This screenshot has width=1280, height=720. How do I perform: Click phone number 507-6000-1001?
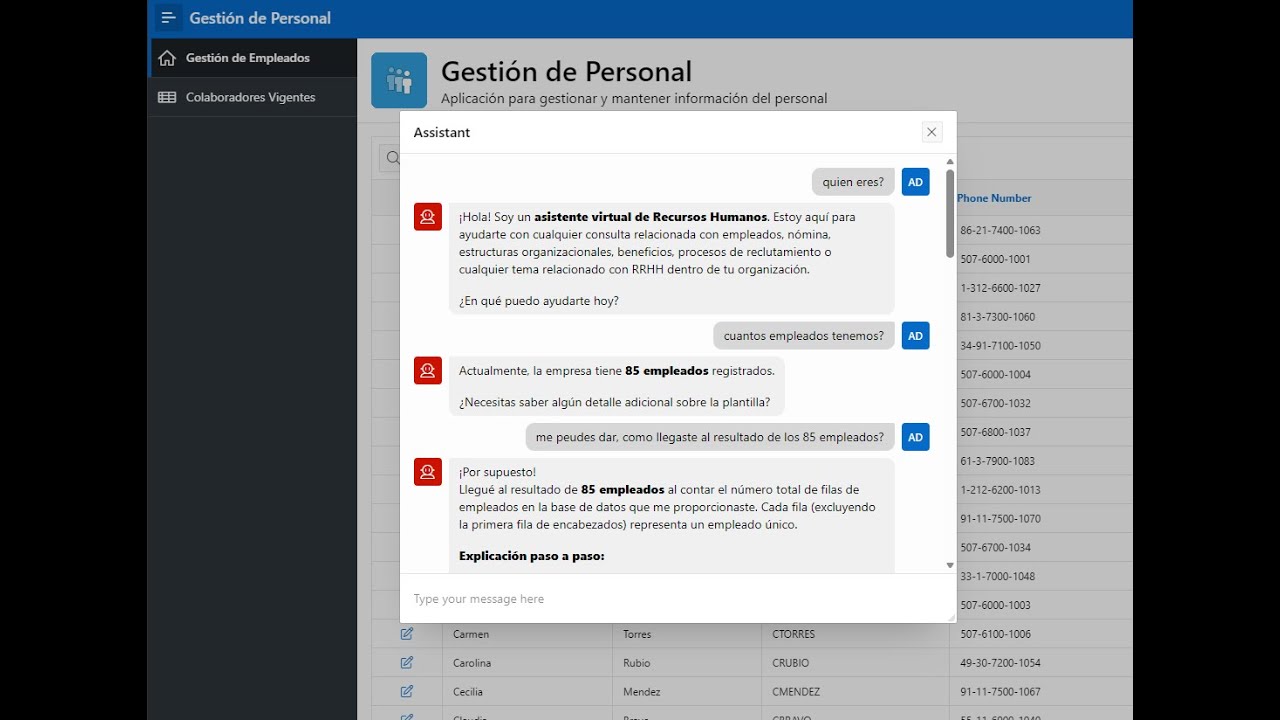click(x=995, y=259)
